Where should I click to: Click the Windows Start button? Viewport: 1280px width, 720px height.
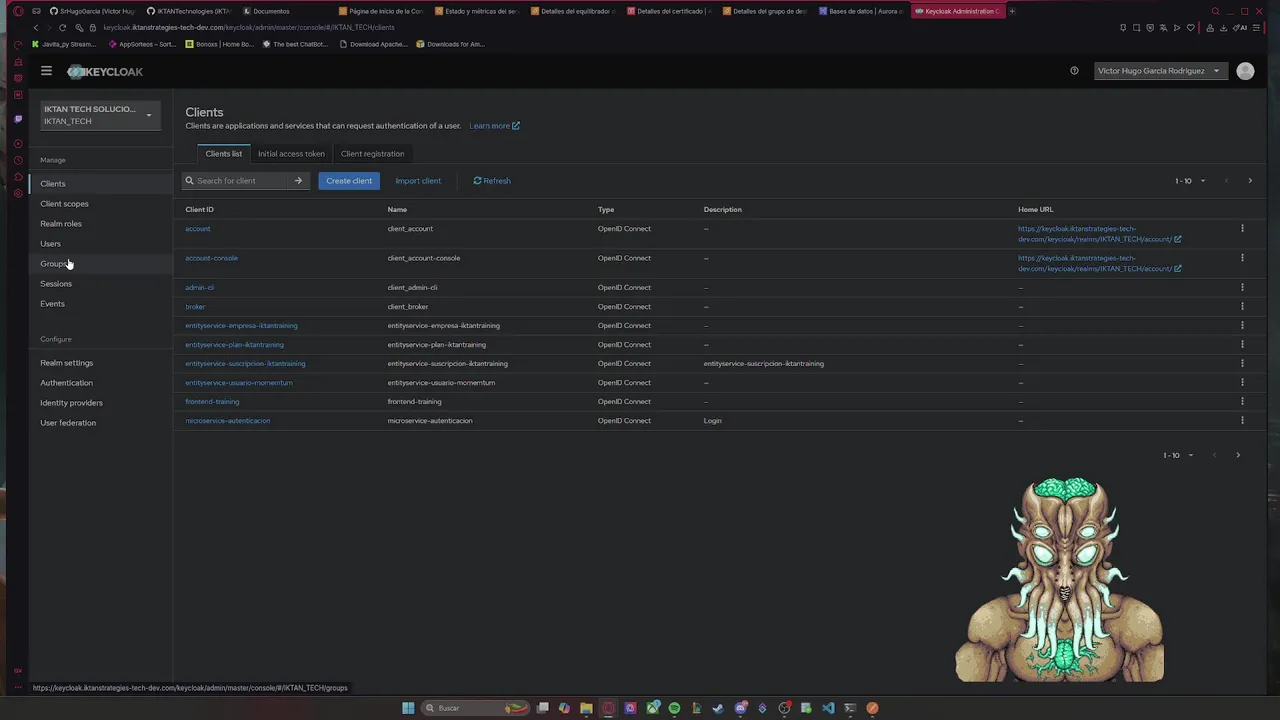(408, 708)
